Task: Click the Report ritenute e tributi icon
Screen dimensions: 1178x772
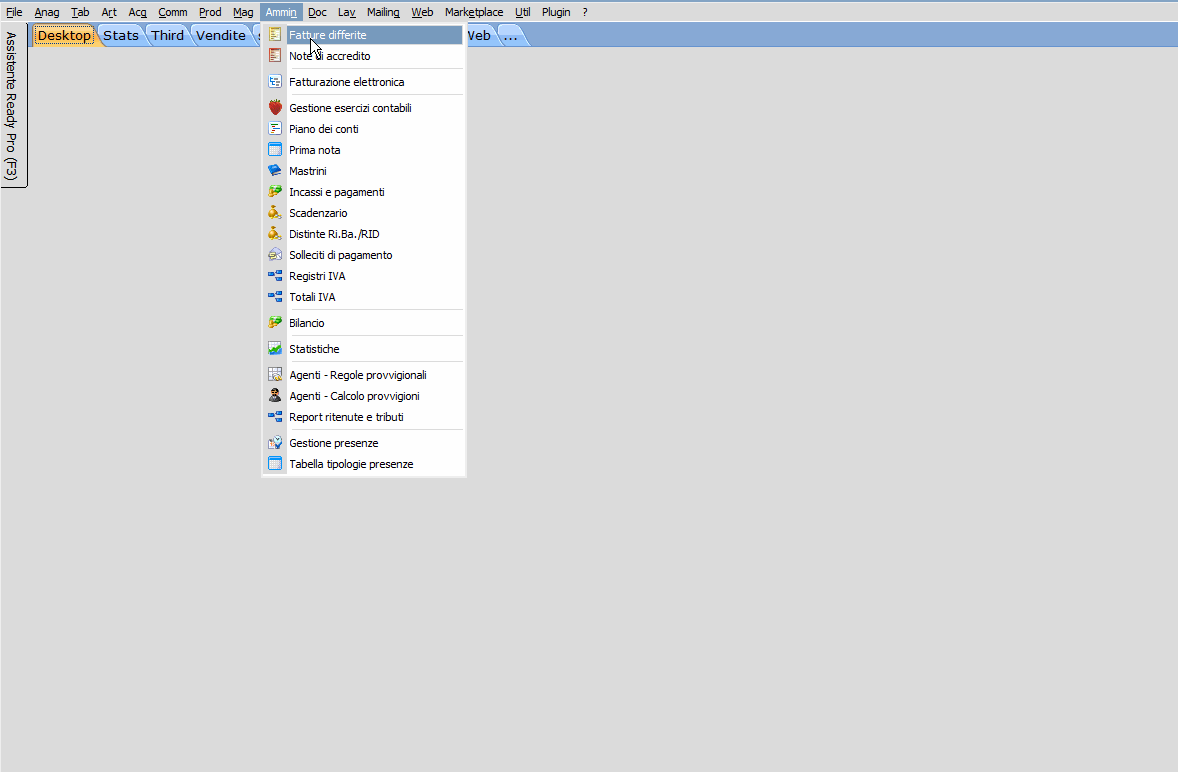Action: coord(275,416)
